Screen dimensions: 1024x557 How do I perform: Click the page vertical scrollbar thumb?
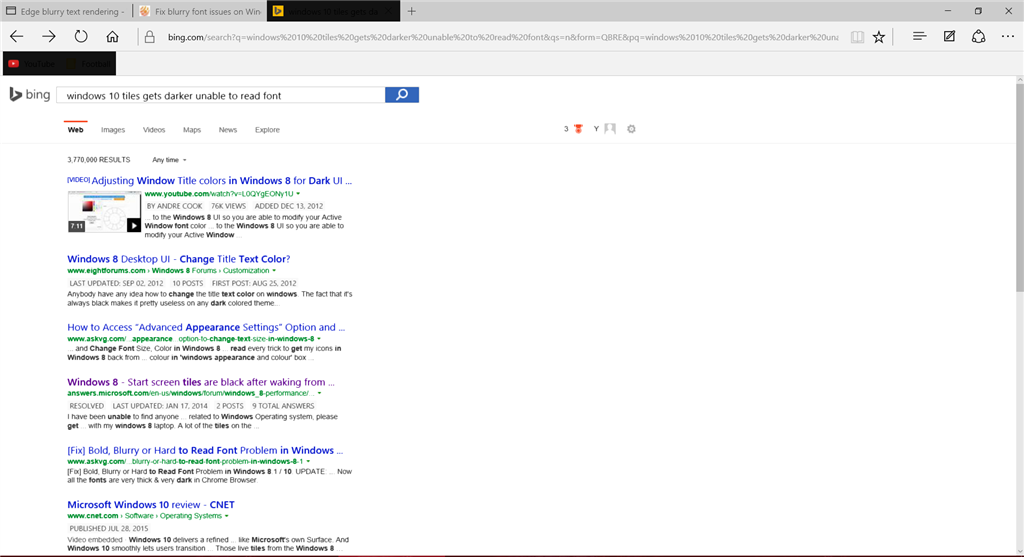(x=1019, y=187)
